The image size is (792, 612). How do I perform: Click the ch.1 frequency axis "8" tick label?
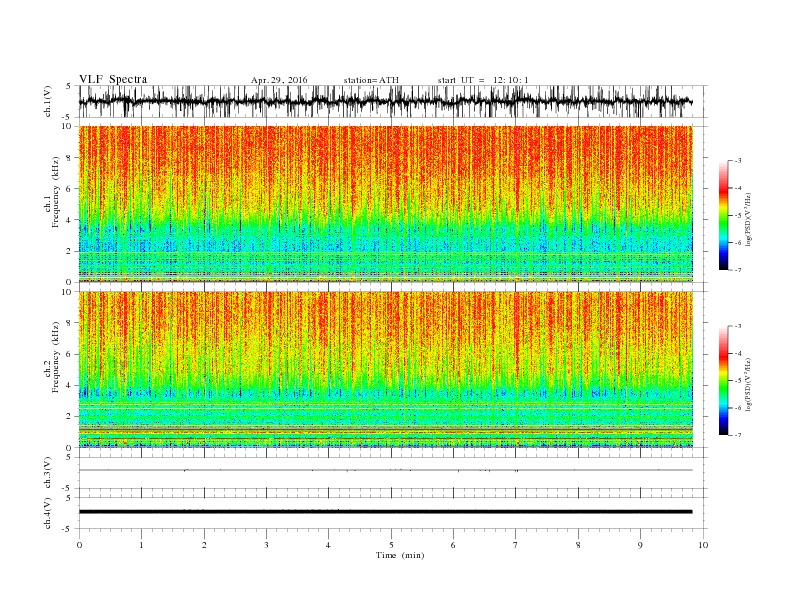70,158
